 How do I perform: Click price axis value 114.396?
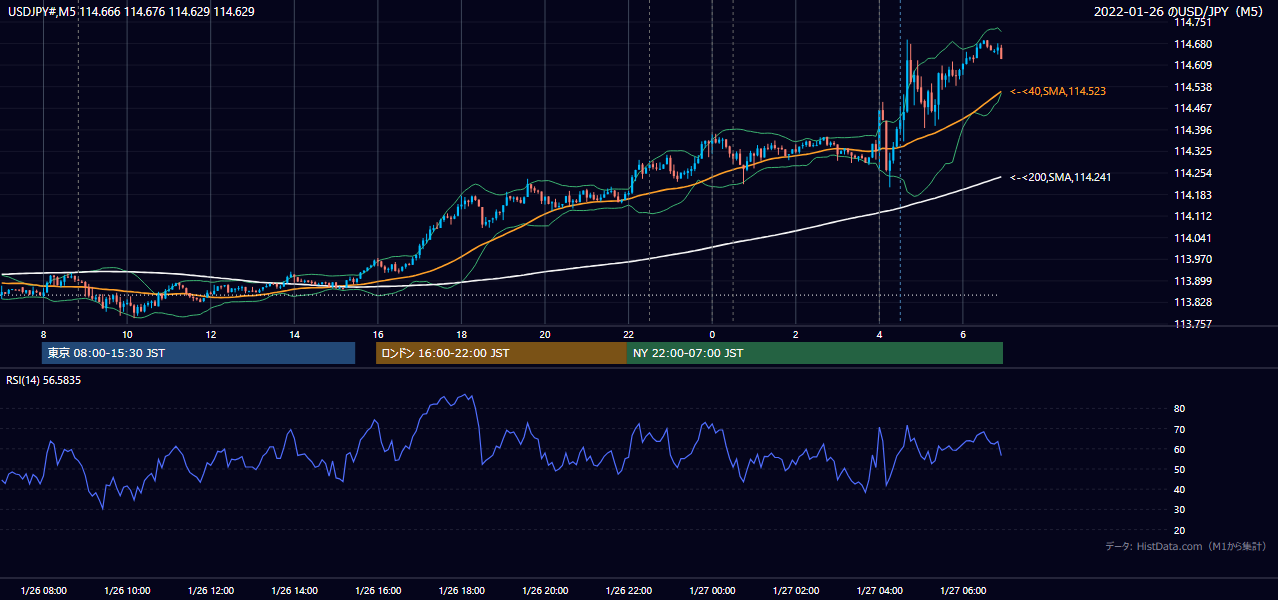(1192, 130)
